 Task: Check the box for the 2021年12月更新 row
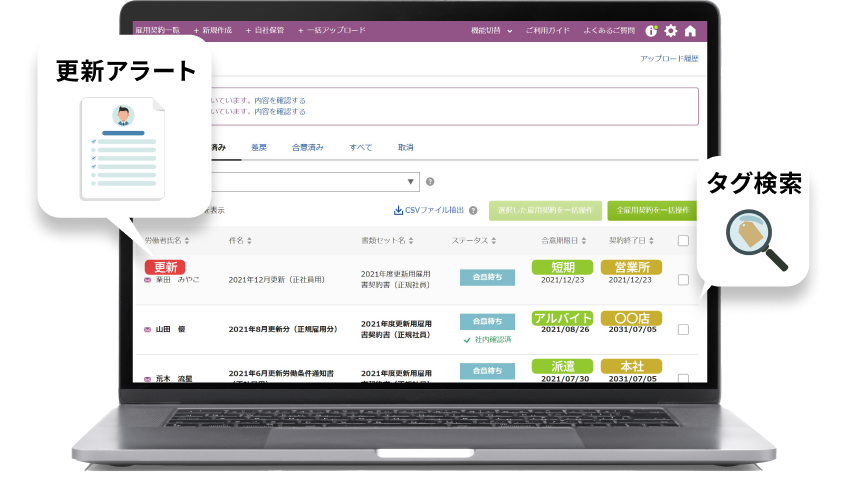click(x=683, y=280)
